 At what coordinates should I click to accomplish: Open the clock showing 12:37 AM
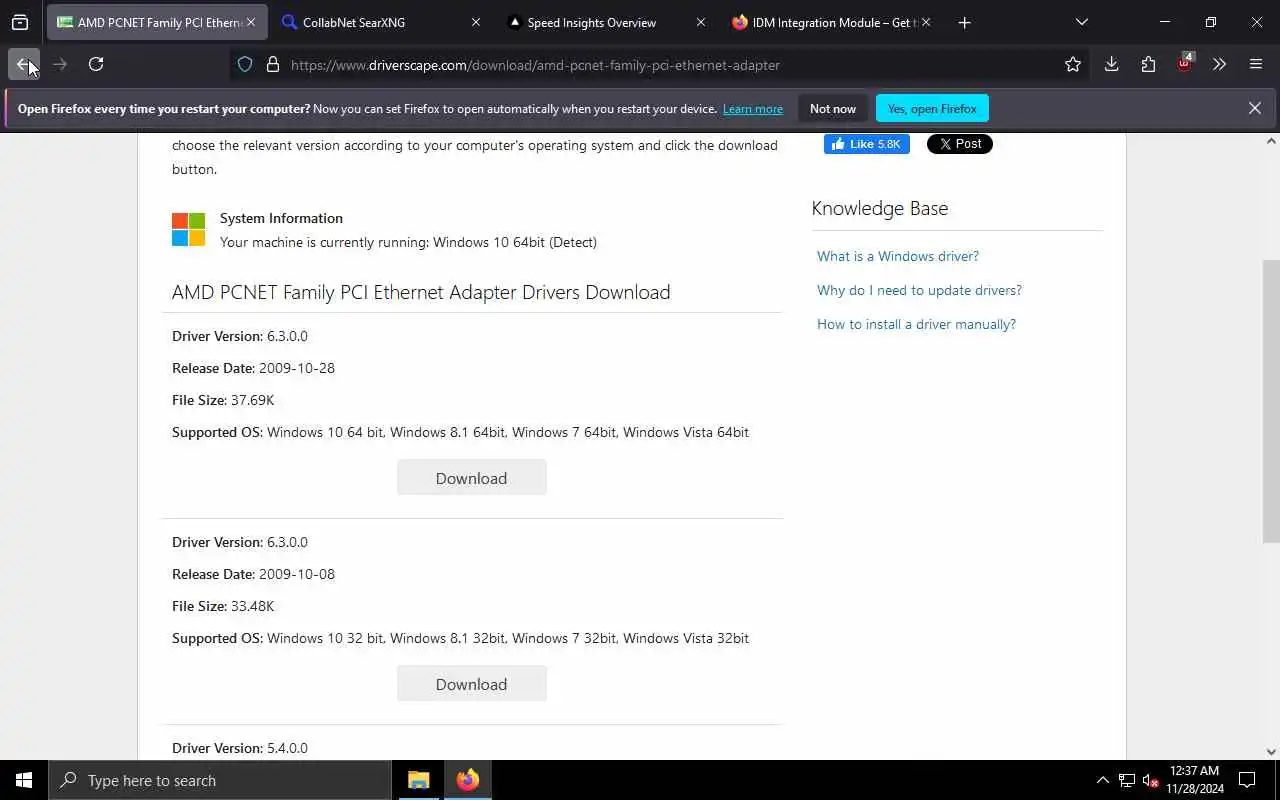[x=1195, y=780]
